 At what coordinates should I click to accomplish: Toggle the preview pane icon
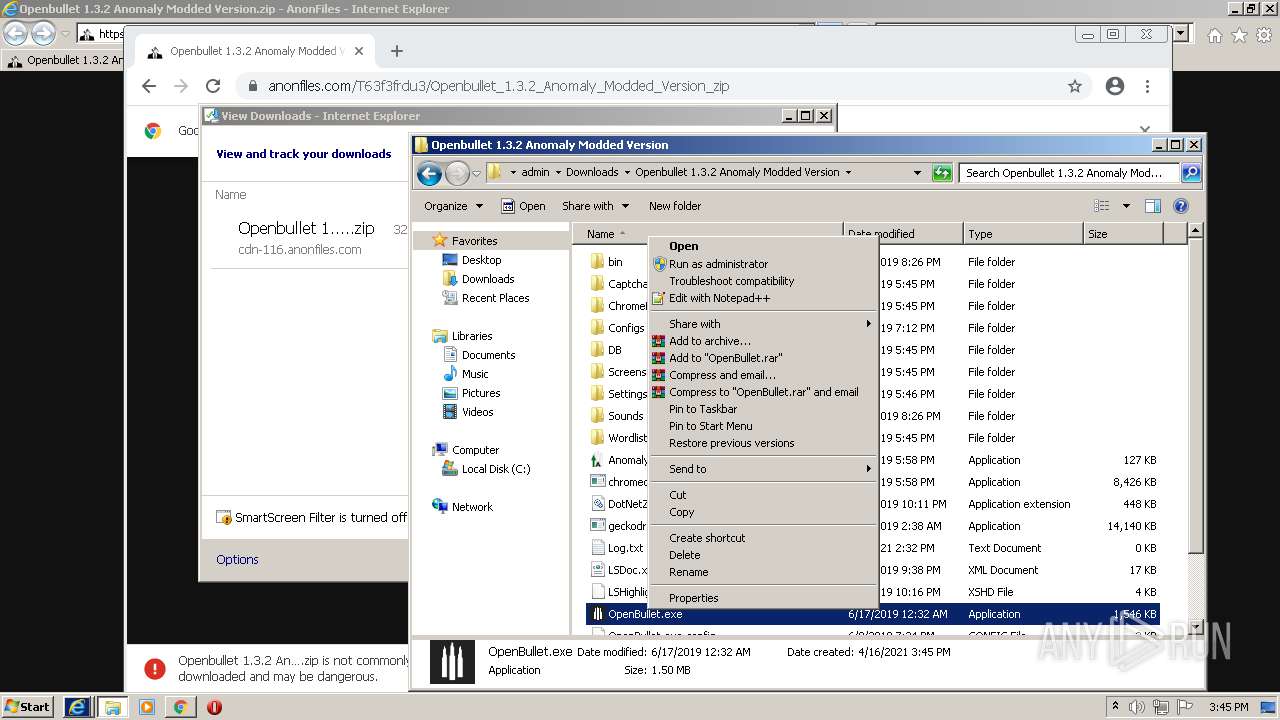1152,206
